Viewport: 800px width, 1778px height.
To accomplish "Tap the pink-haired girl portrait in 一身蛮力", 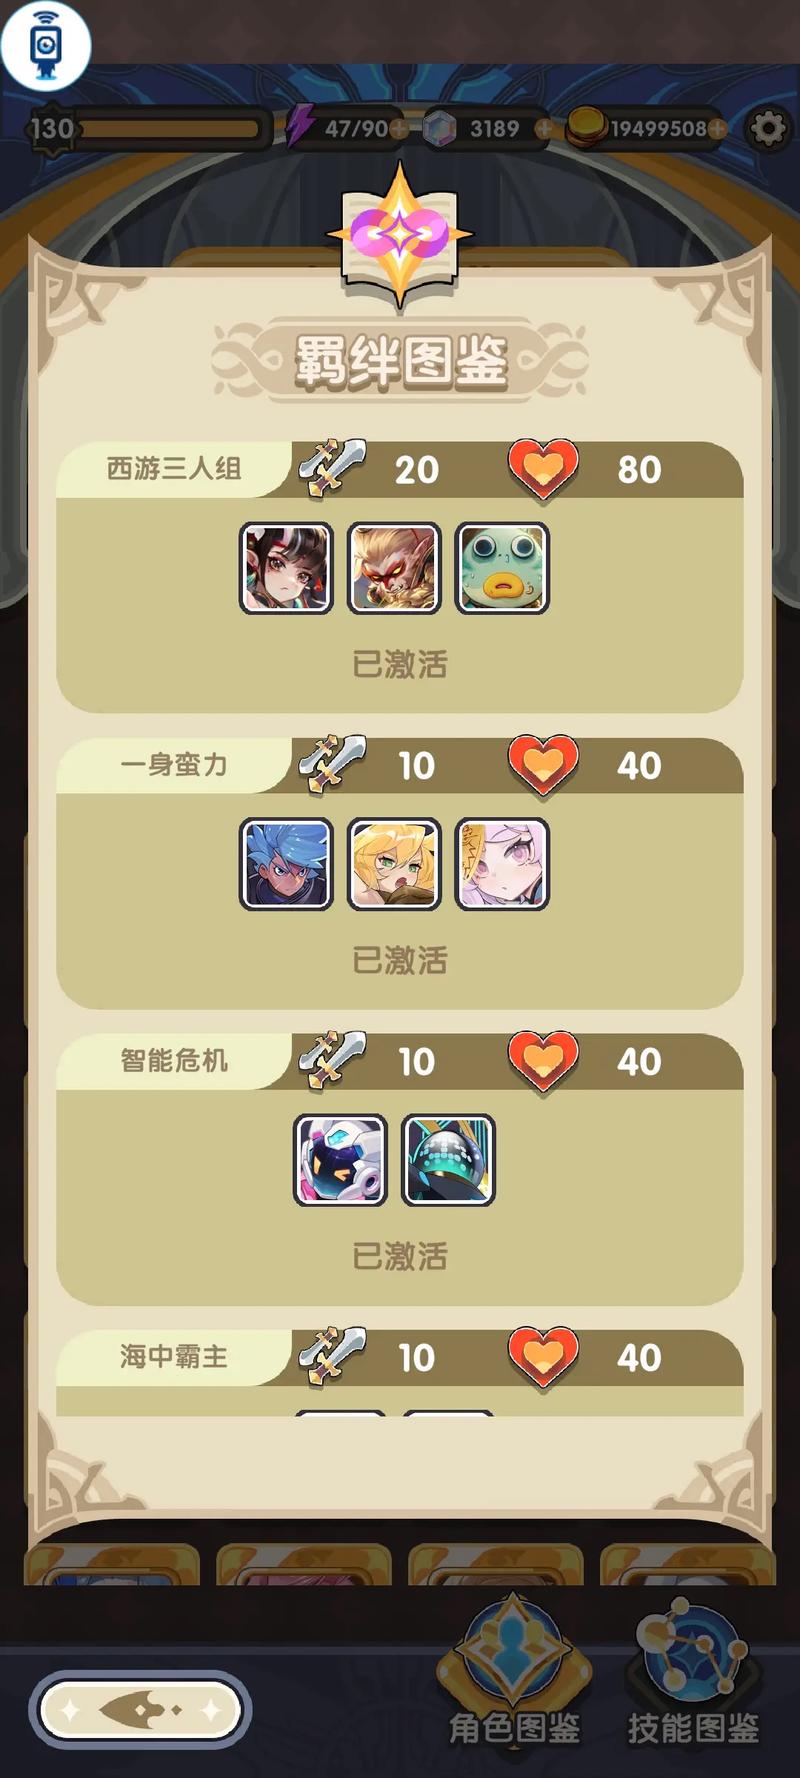I will click(502, 864).
